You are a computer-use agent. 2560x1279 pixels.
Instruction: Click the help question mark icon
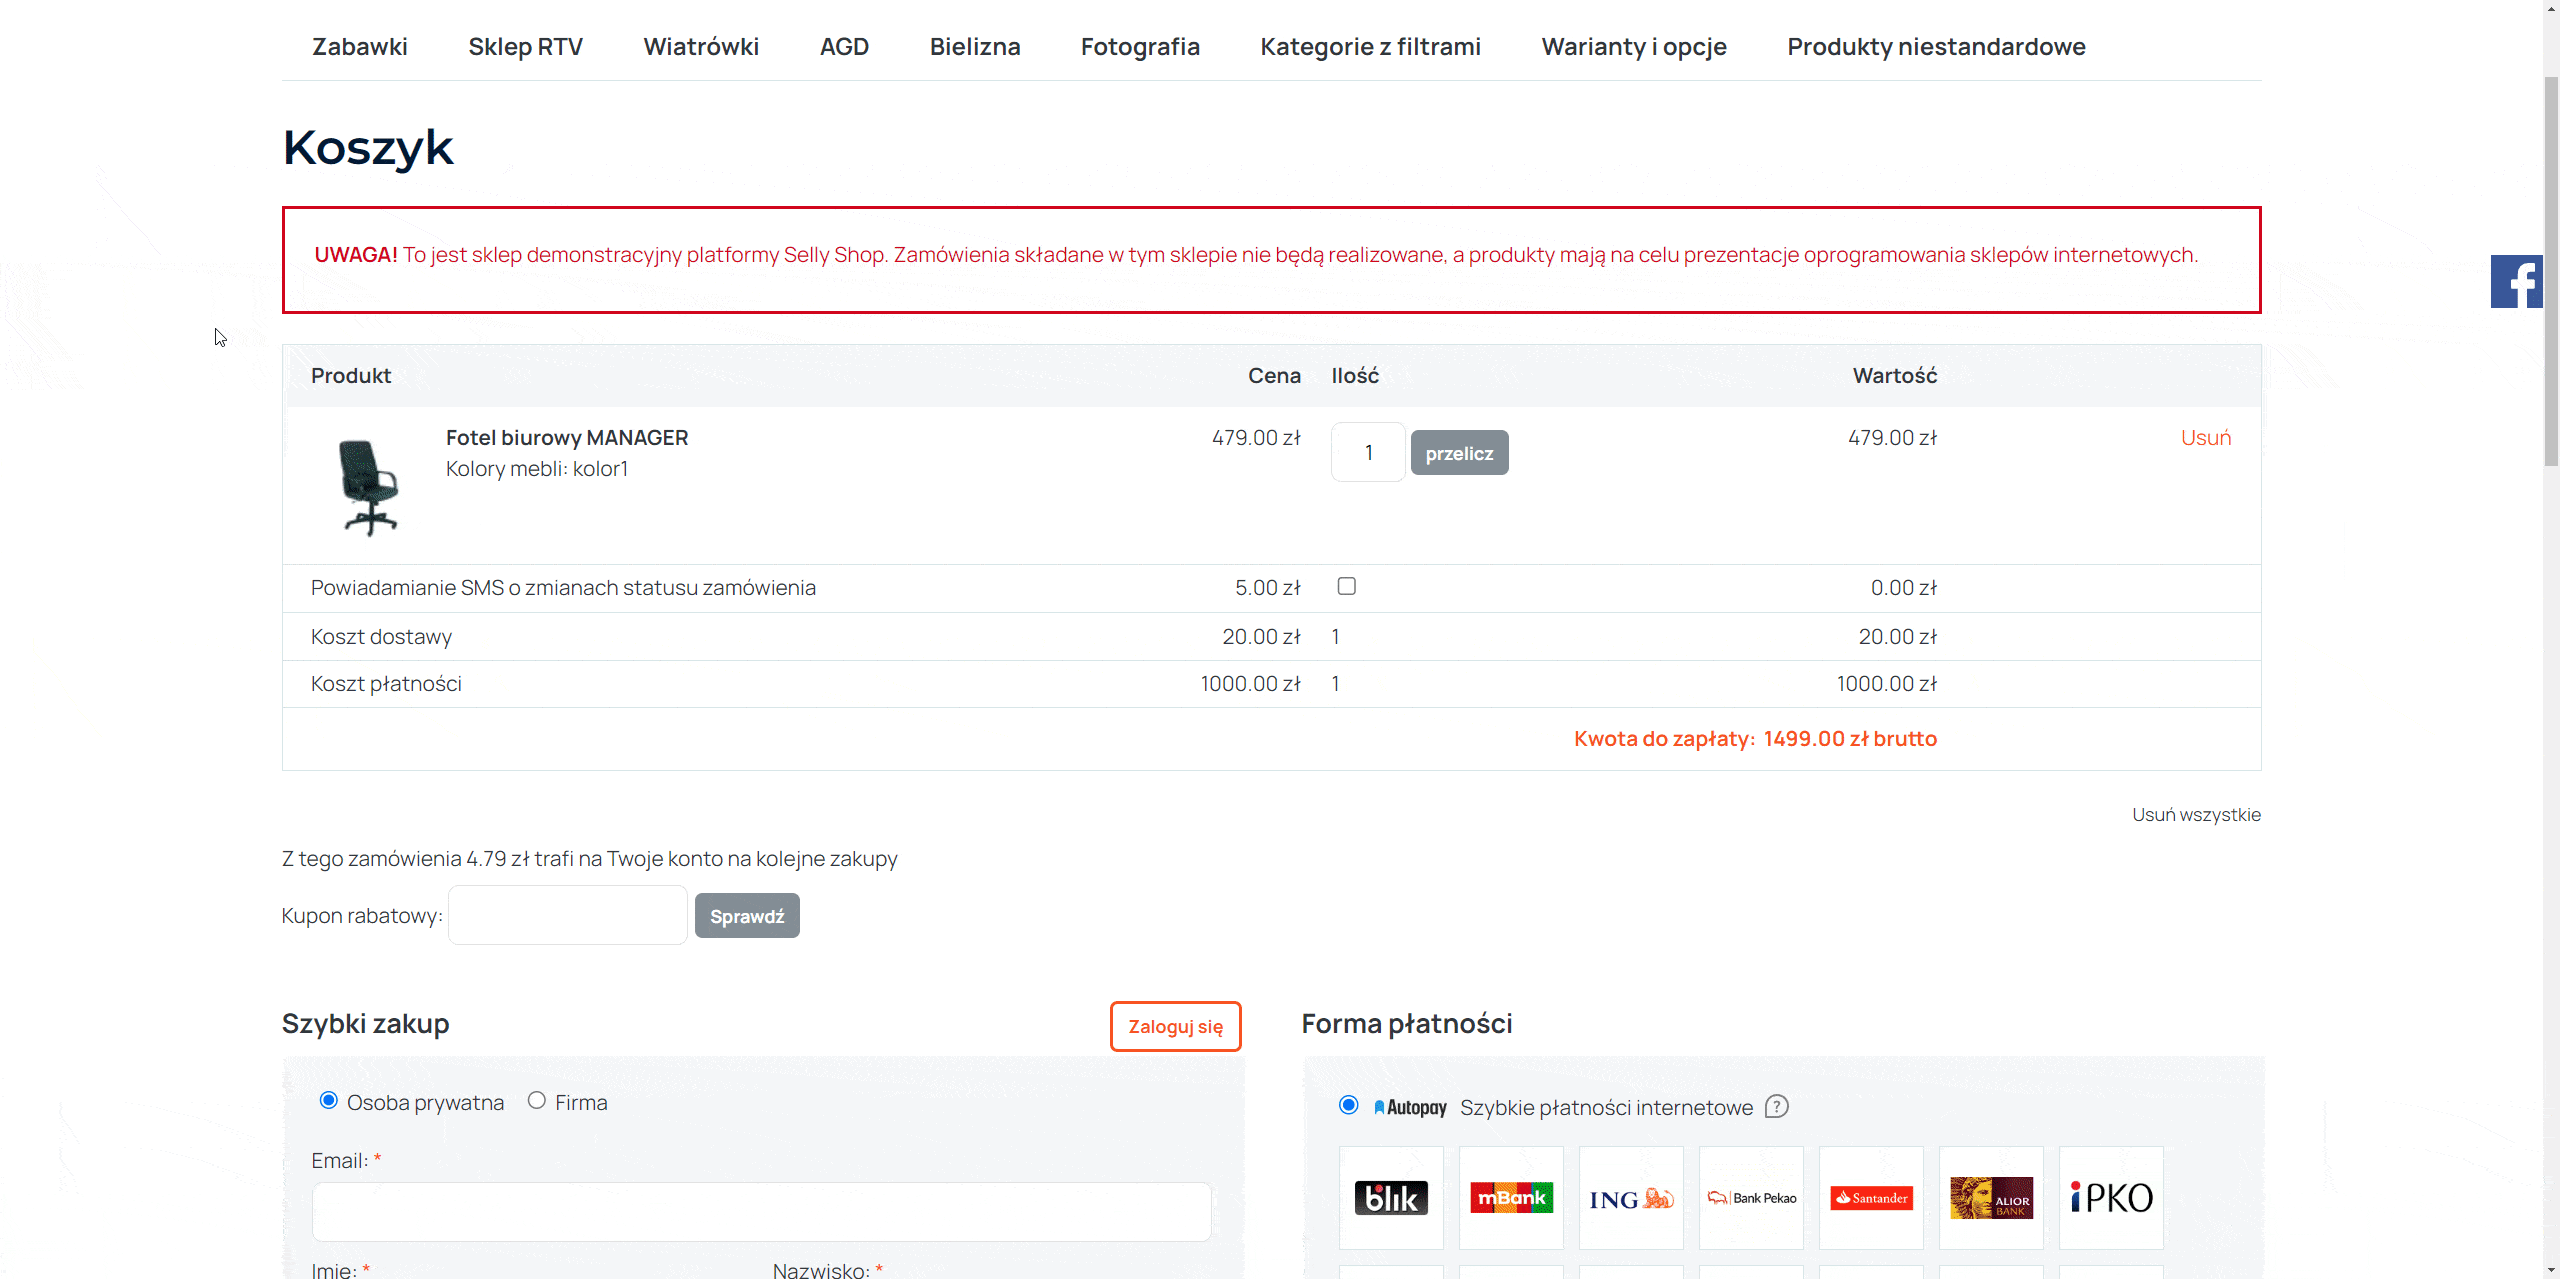1776,1107
